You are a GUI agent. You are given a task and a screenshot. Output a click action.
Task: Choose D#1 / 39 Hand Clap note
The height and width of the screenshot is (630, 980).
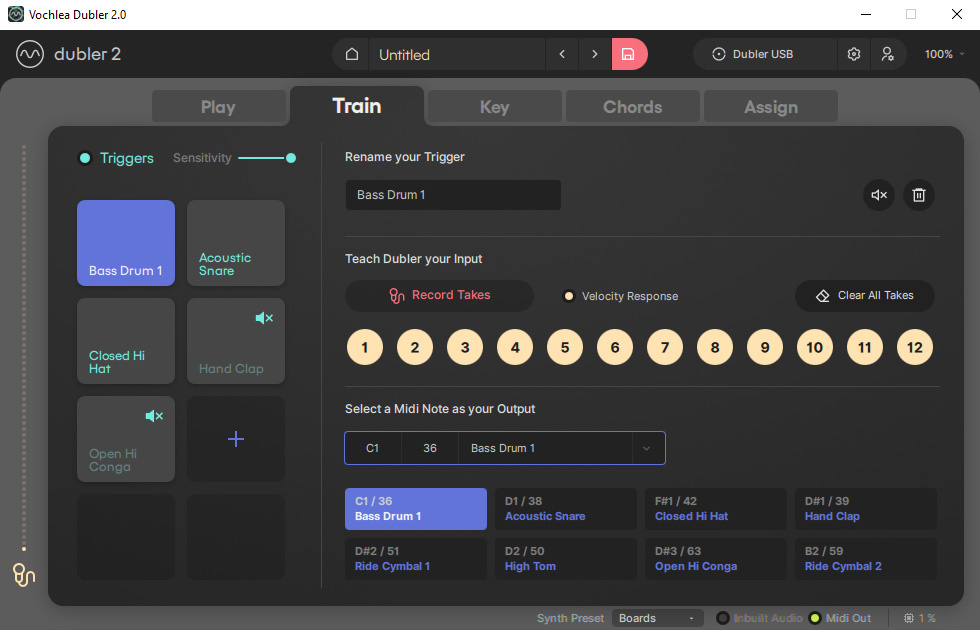(866, 509)
